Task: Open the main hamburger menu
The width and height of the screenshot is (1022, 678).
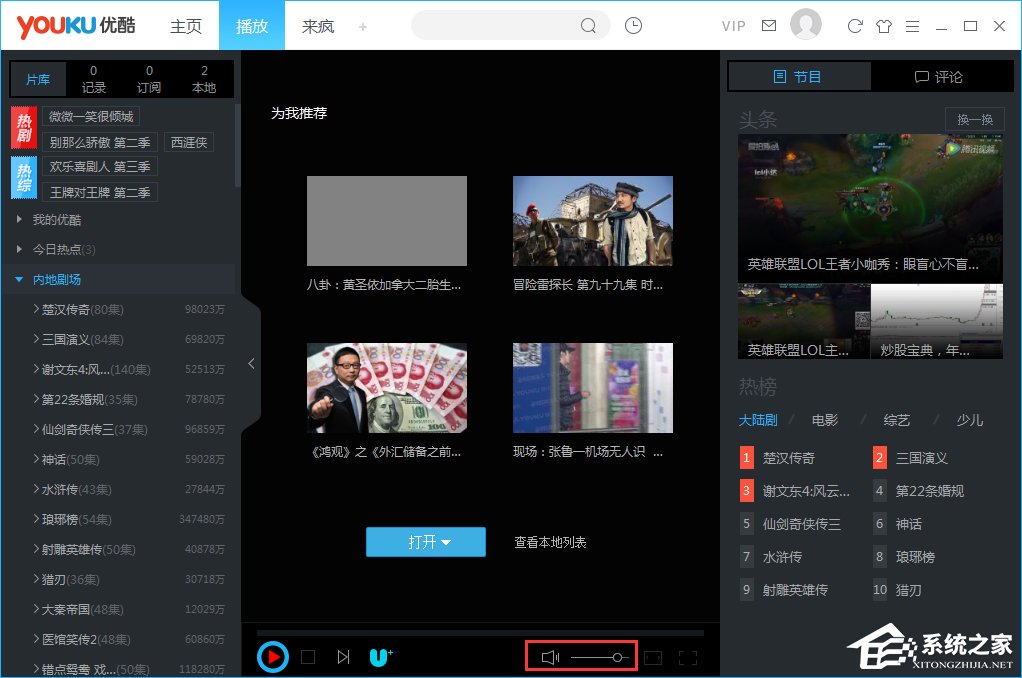Action: click(912, 26)
